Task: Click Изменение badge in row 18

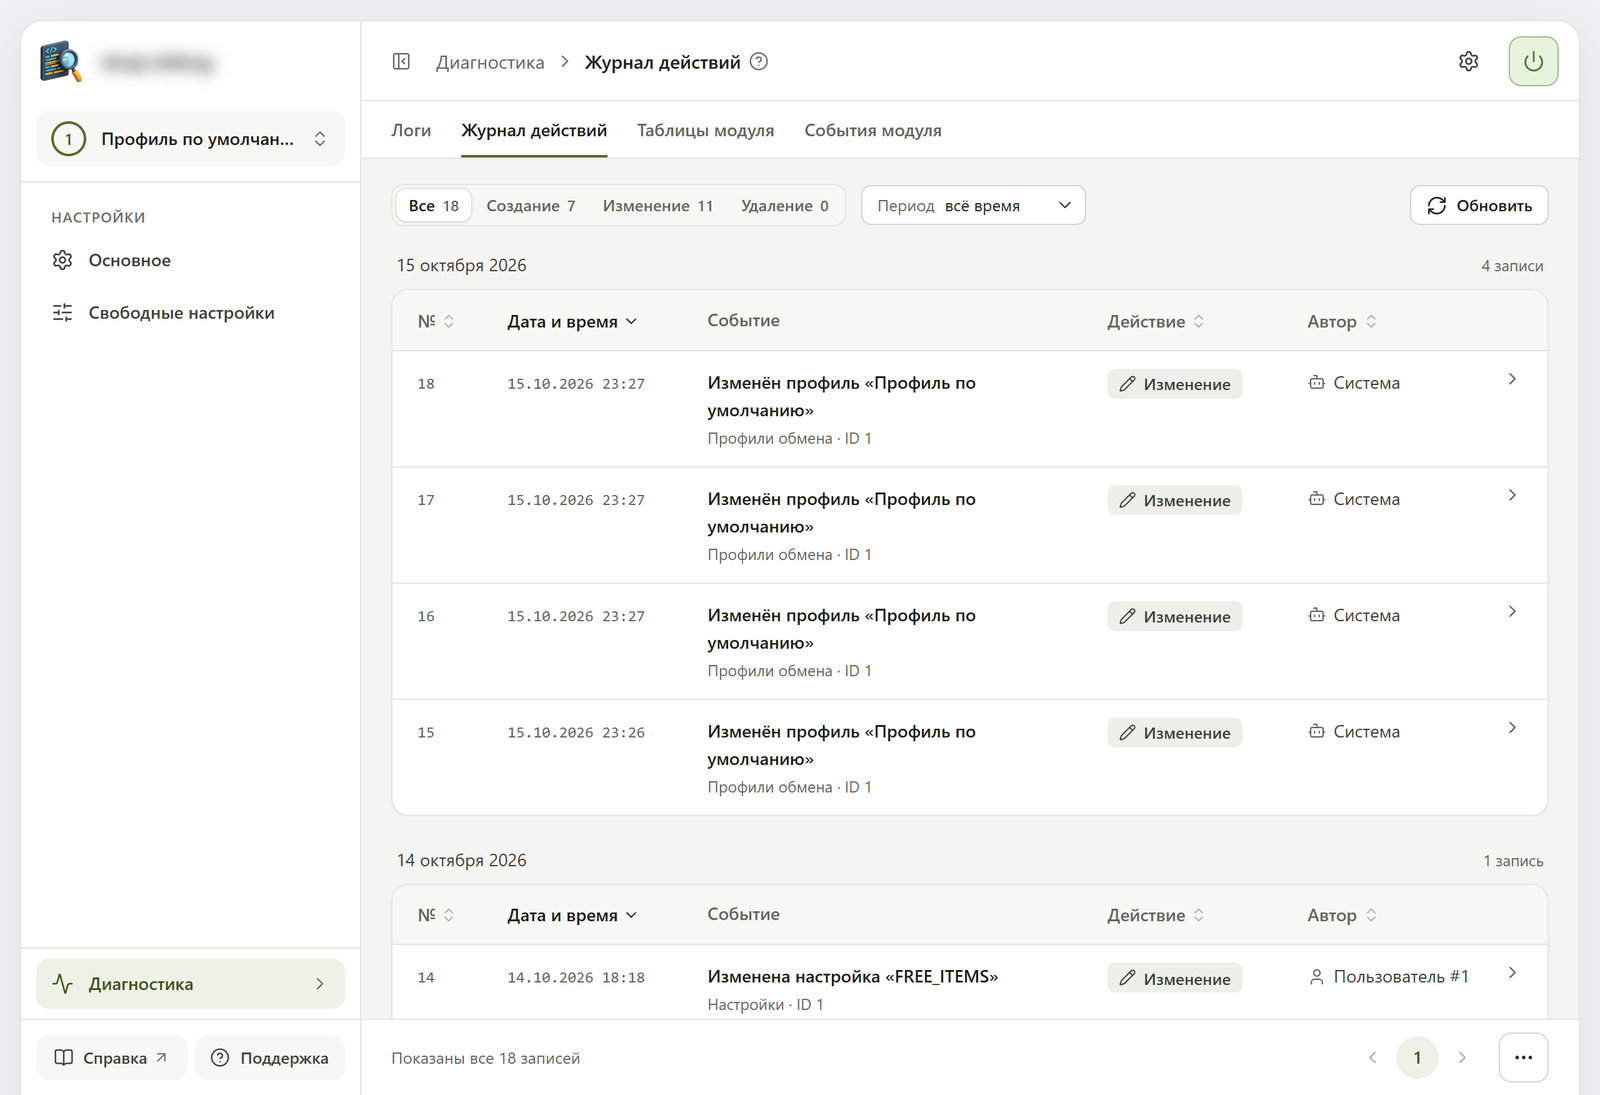Action: coord(1174,385)
